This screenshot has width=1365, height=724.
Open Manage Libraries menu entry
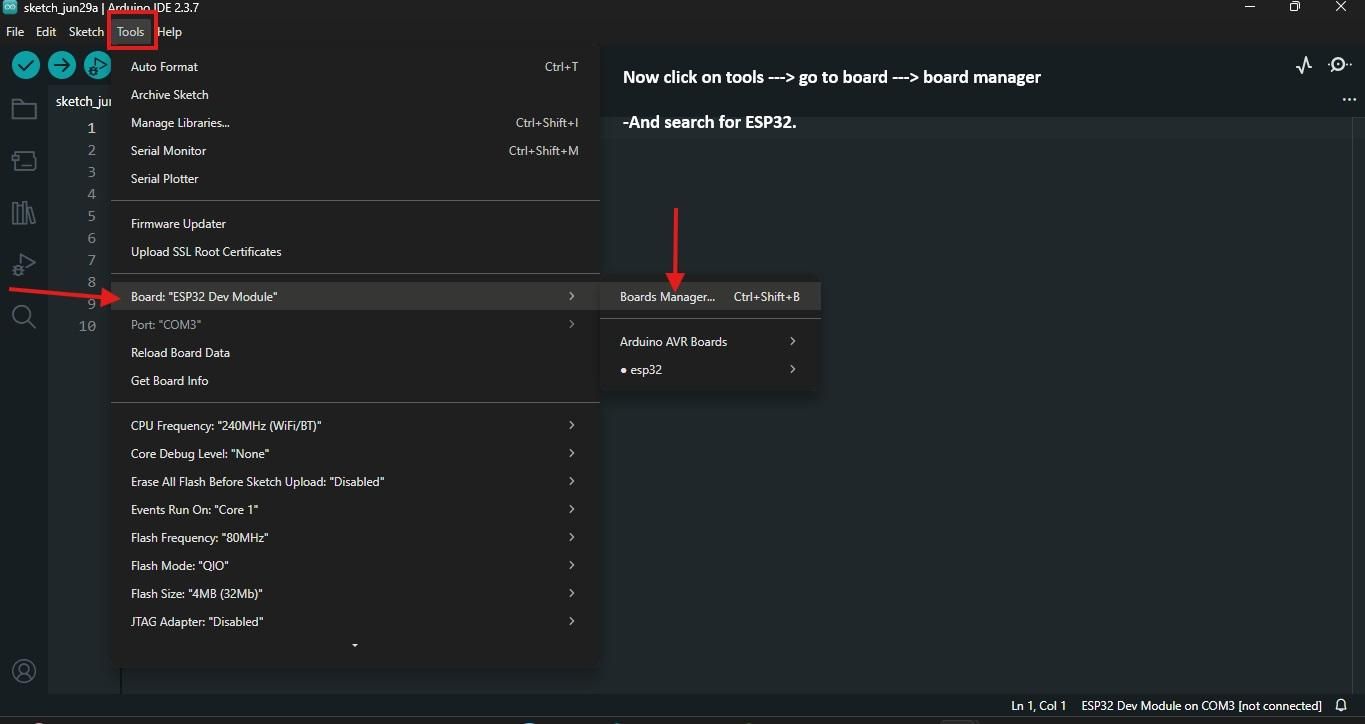[355, 123]
